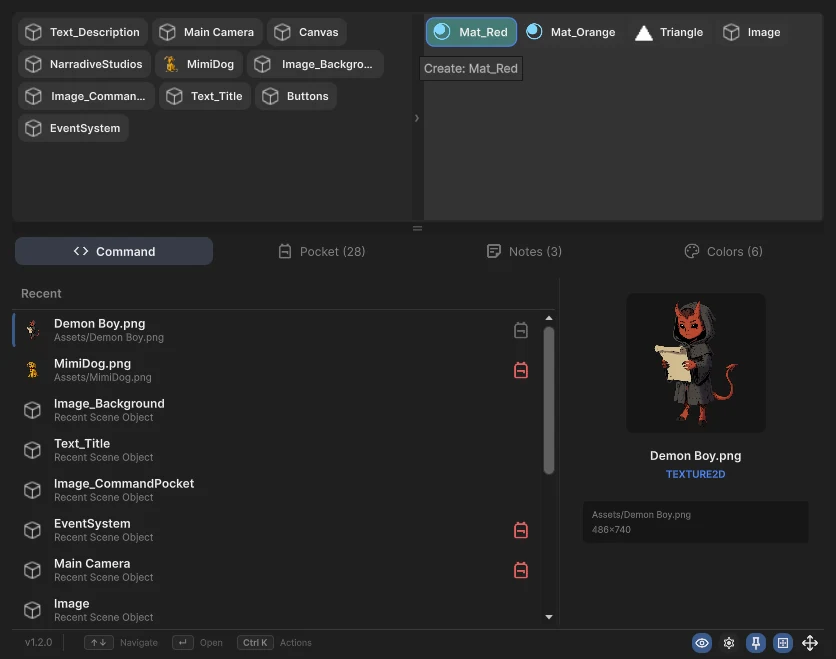Select the Text_Description object chip
Image resolution: width=836 pixels, height=659 pixels.
[83, 32]
